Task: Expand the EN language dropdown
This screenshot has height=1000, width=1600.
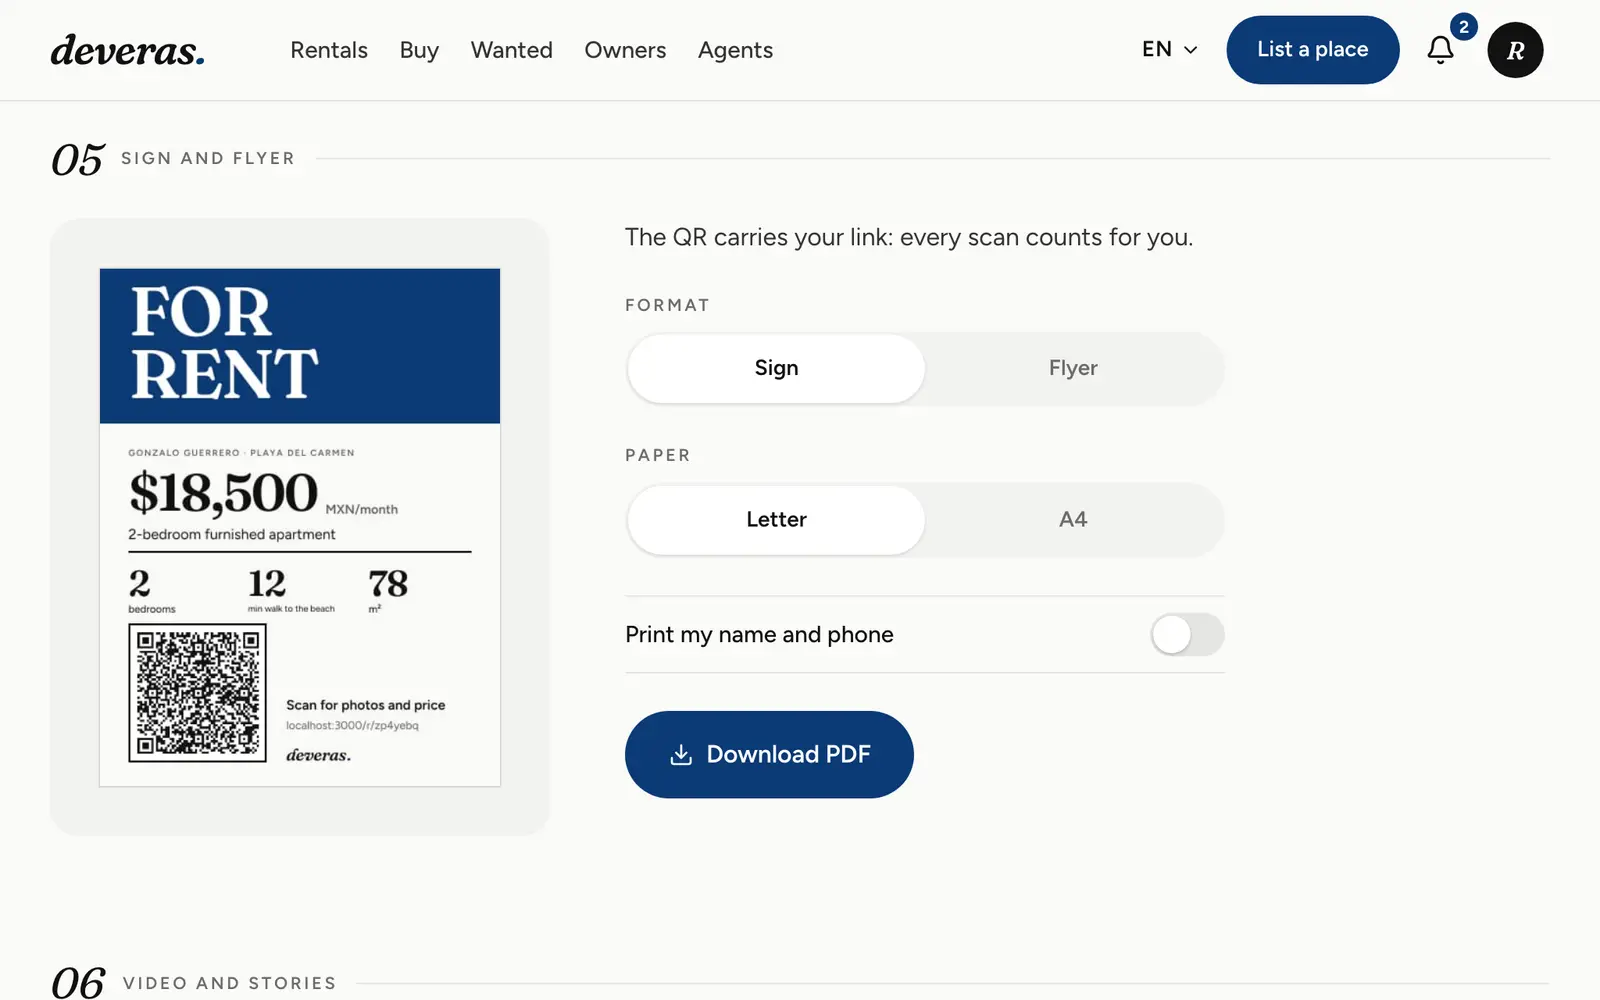Action: click(x=1169, y=49)
